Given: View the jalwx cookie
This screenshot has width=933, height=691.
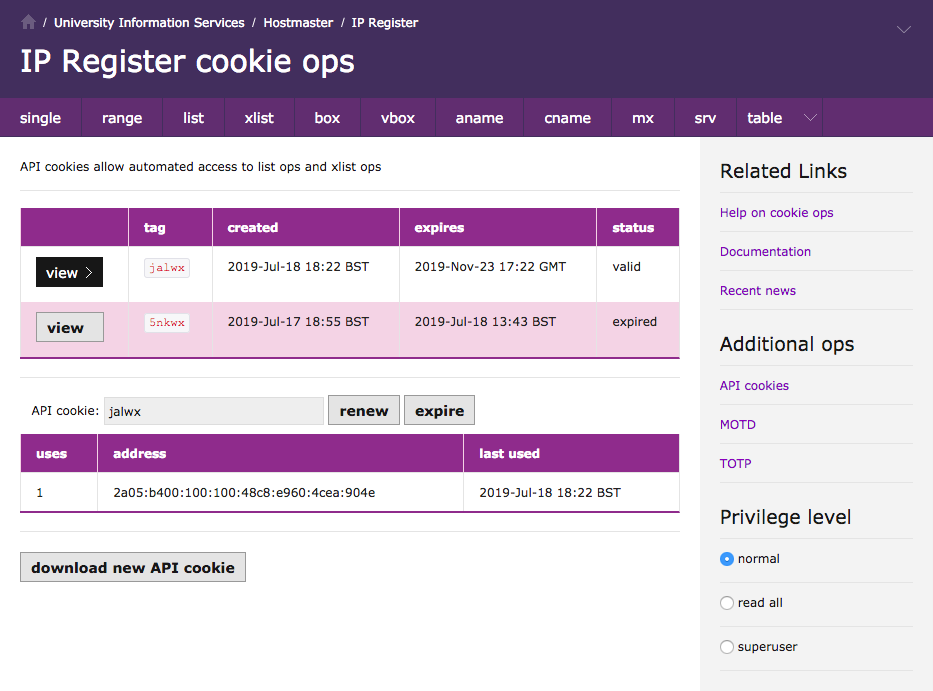Looking at the screenshot, I should 69,272.
